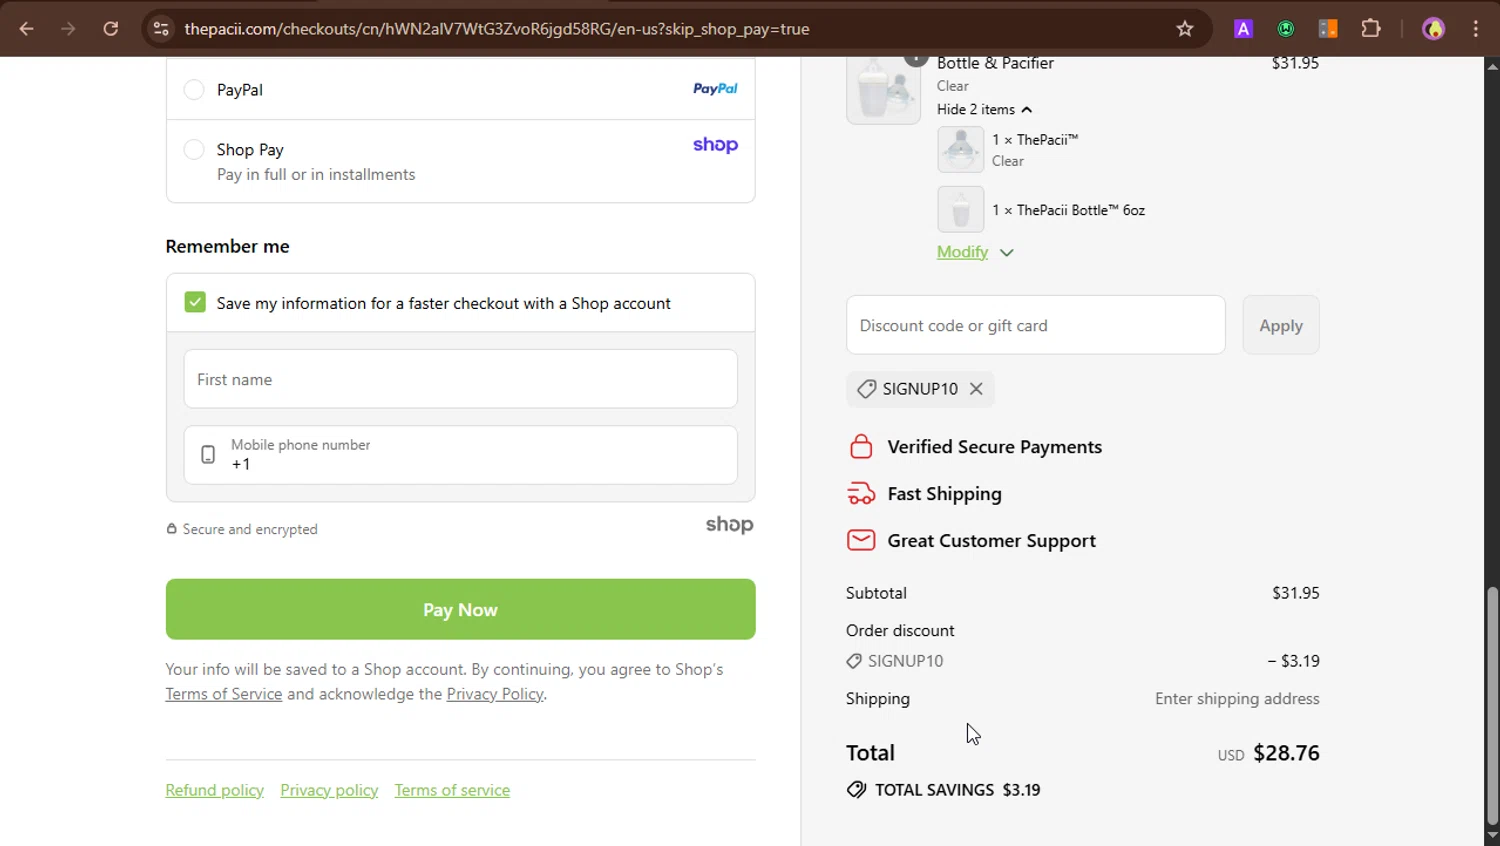Click the Verified Secure Payments lock icon
1500x846 pixels.
[x=861, y=447]
